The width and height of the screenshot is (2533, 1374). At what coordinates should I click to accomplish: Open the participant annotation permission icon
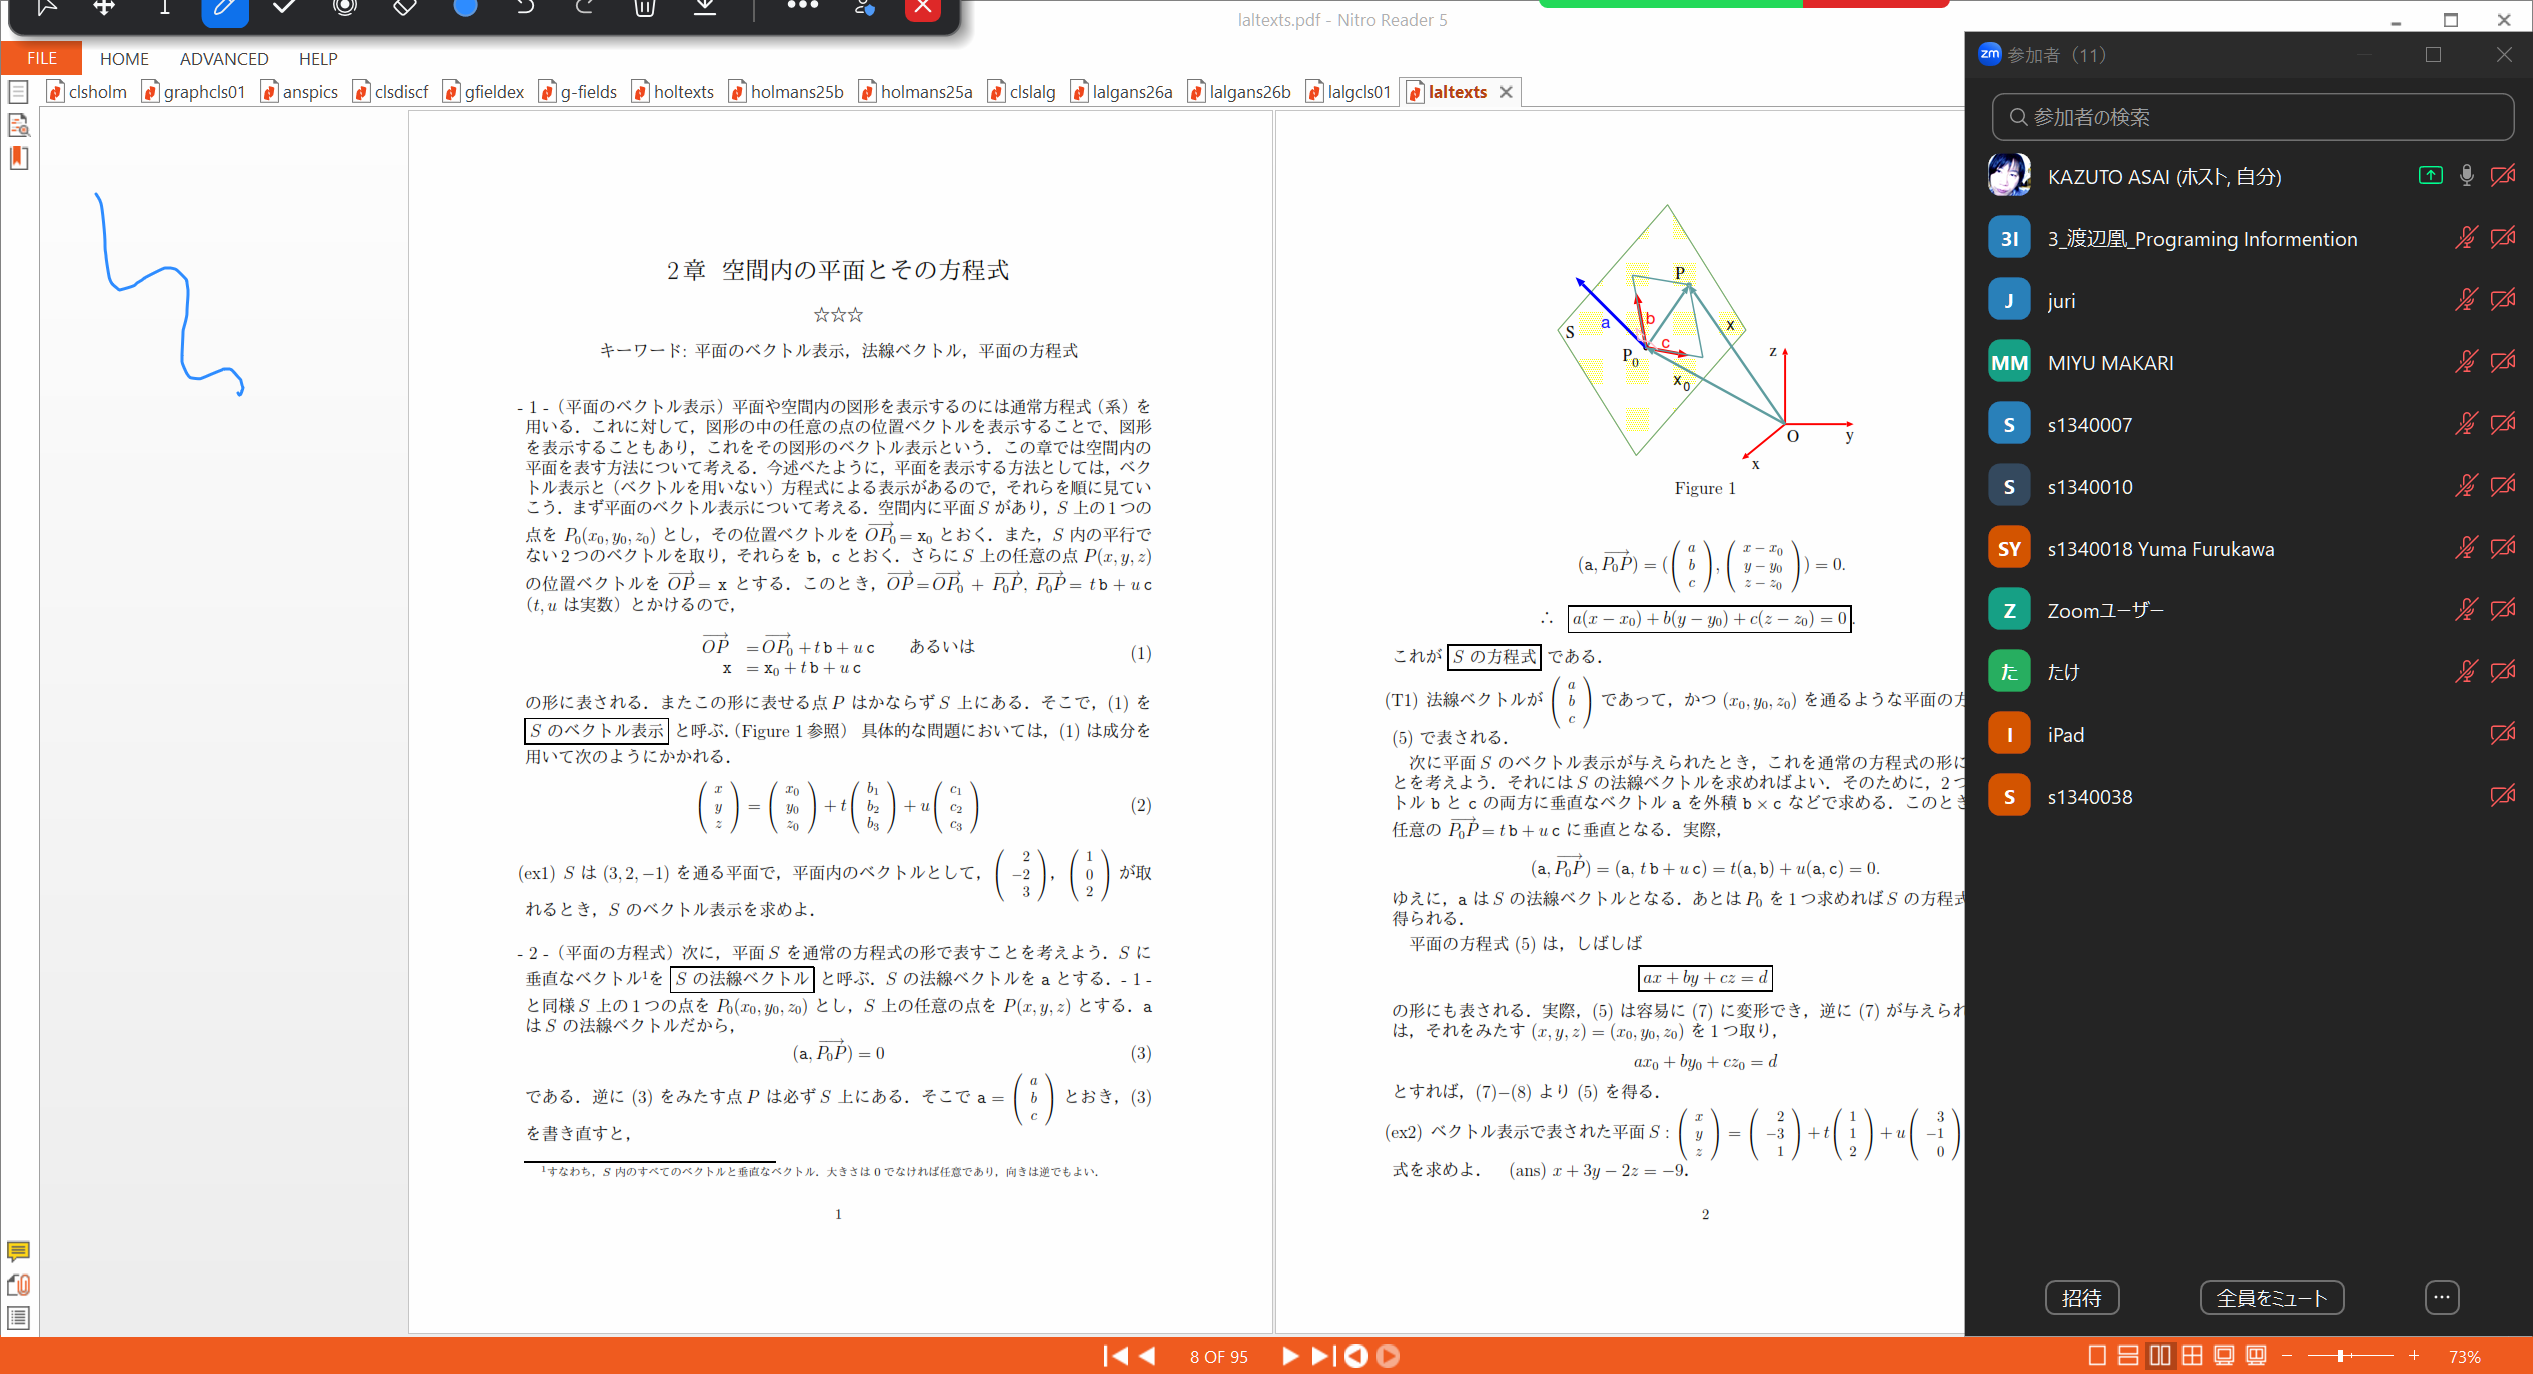[865, 8]
